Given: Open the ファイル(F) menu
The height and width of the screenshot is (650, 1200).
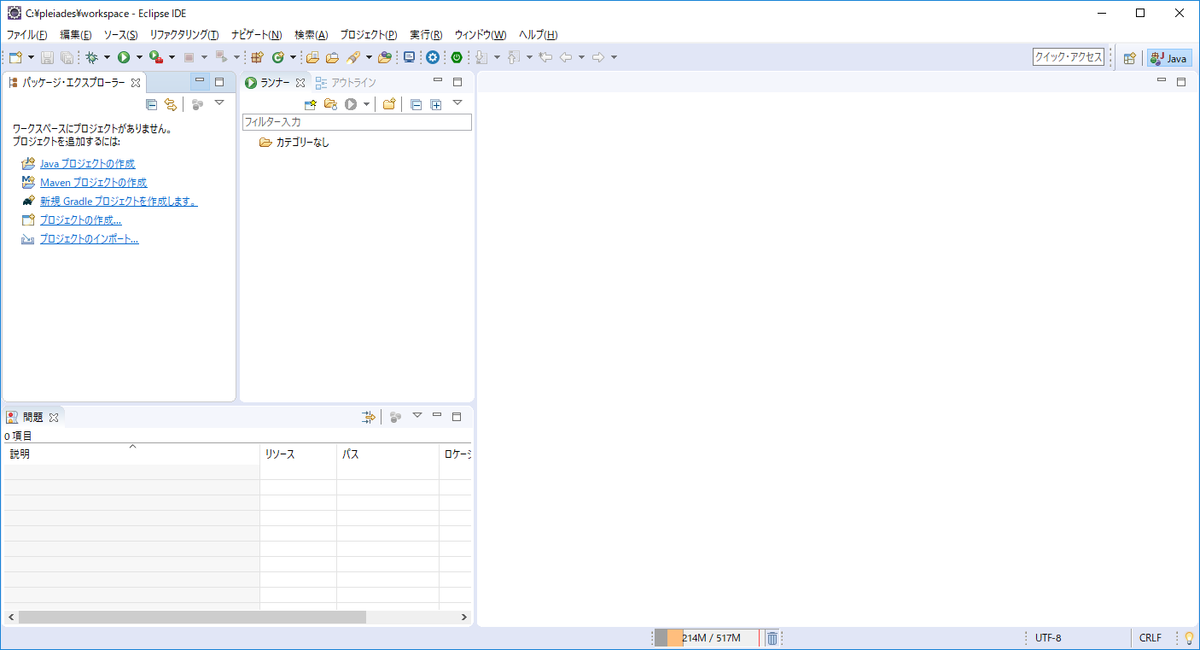Looking at the screenshot, I should click(x=27, y=34).
